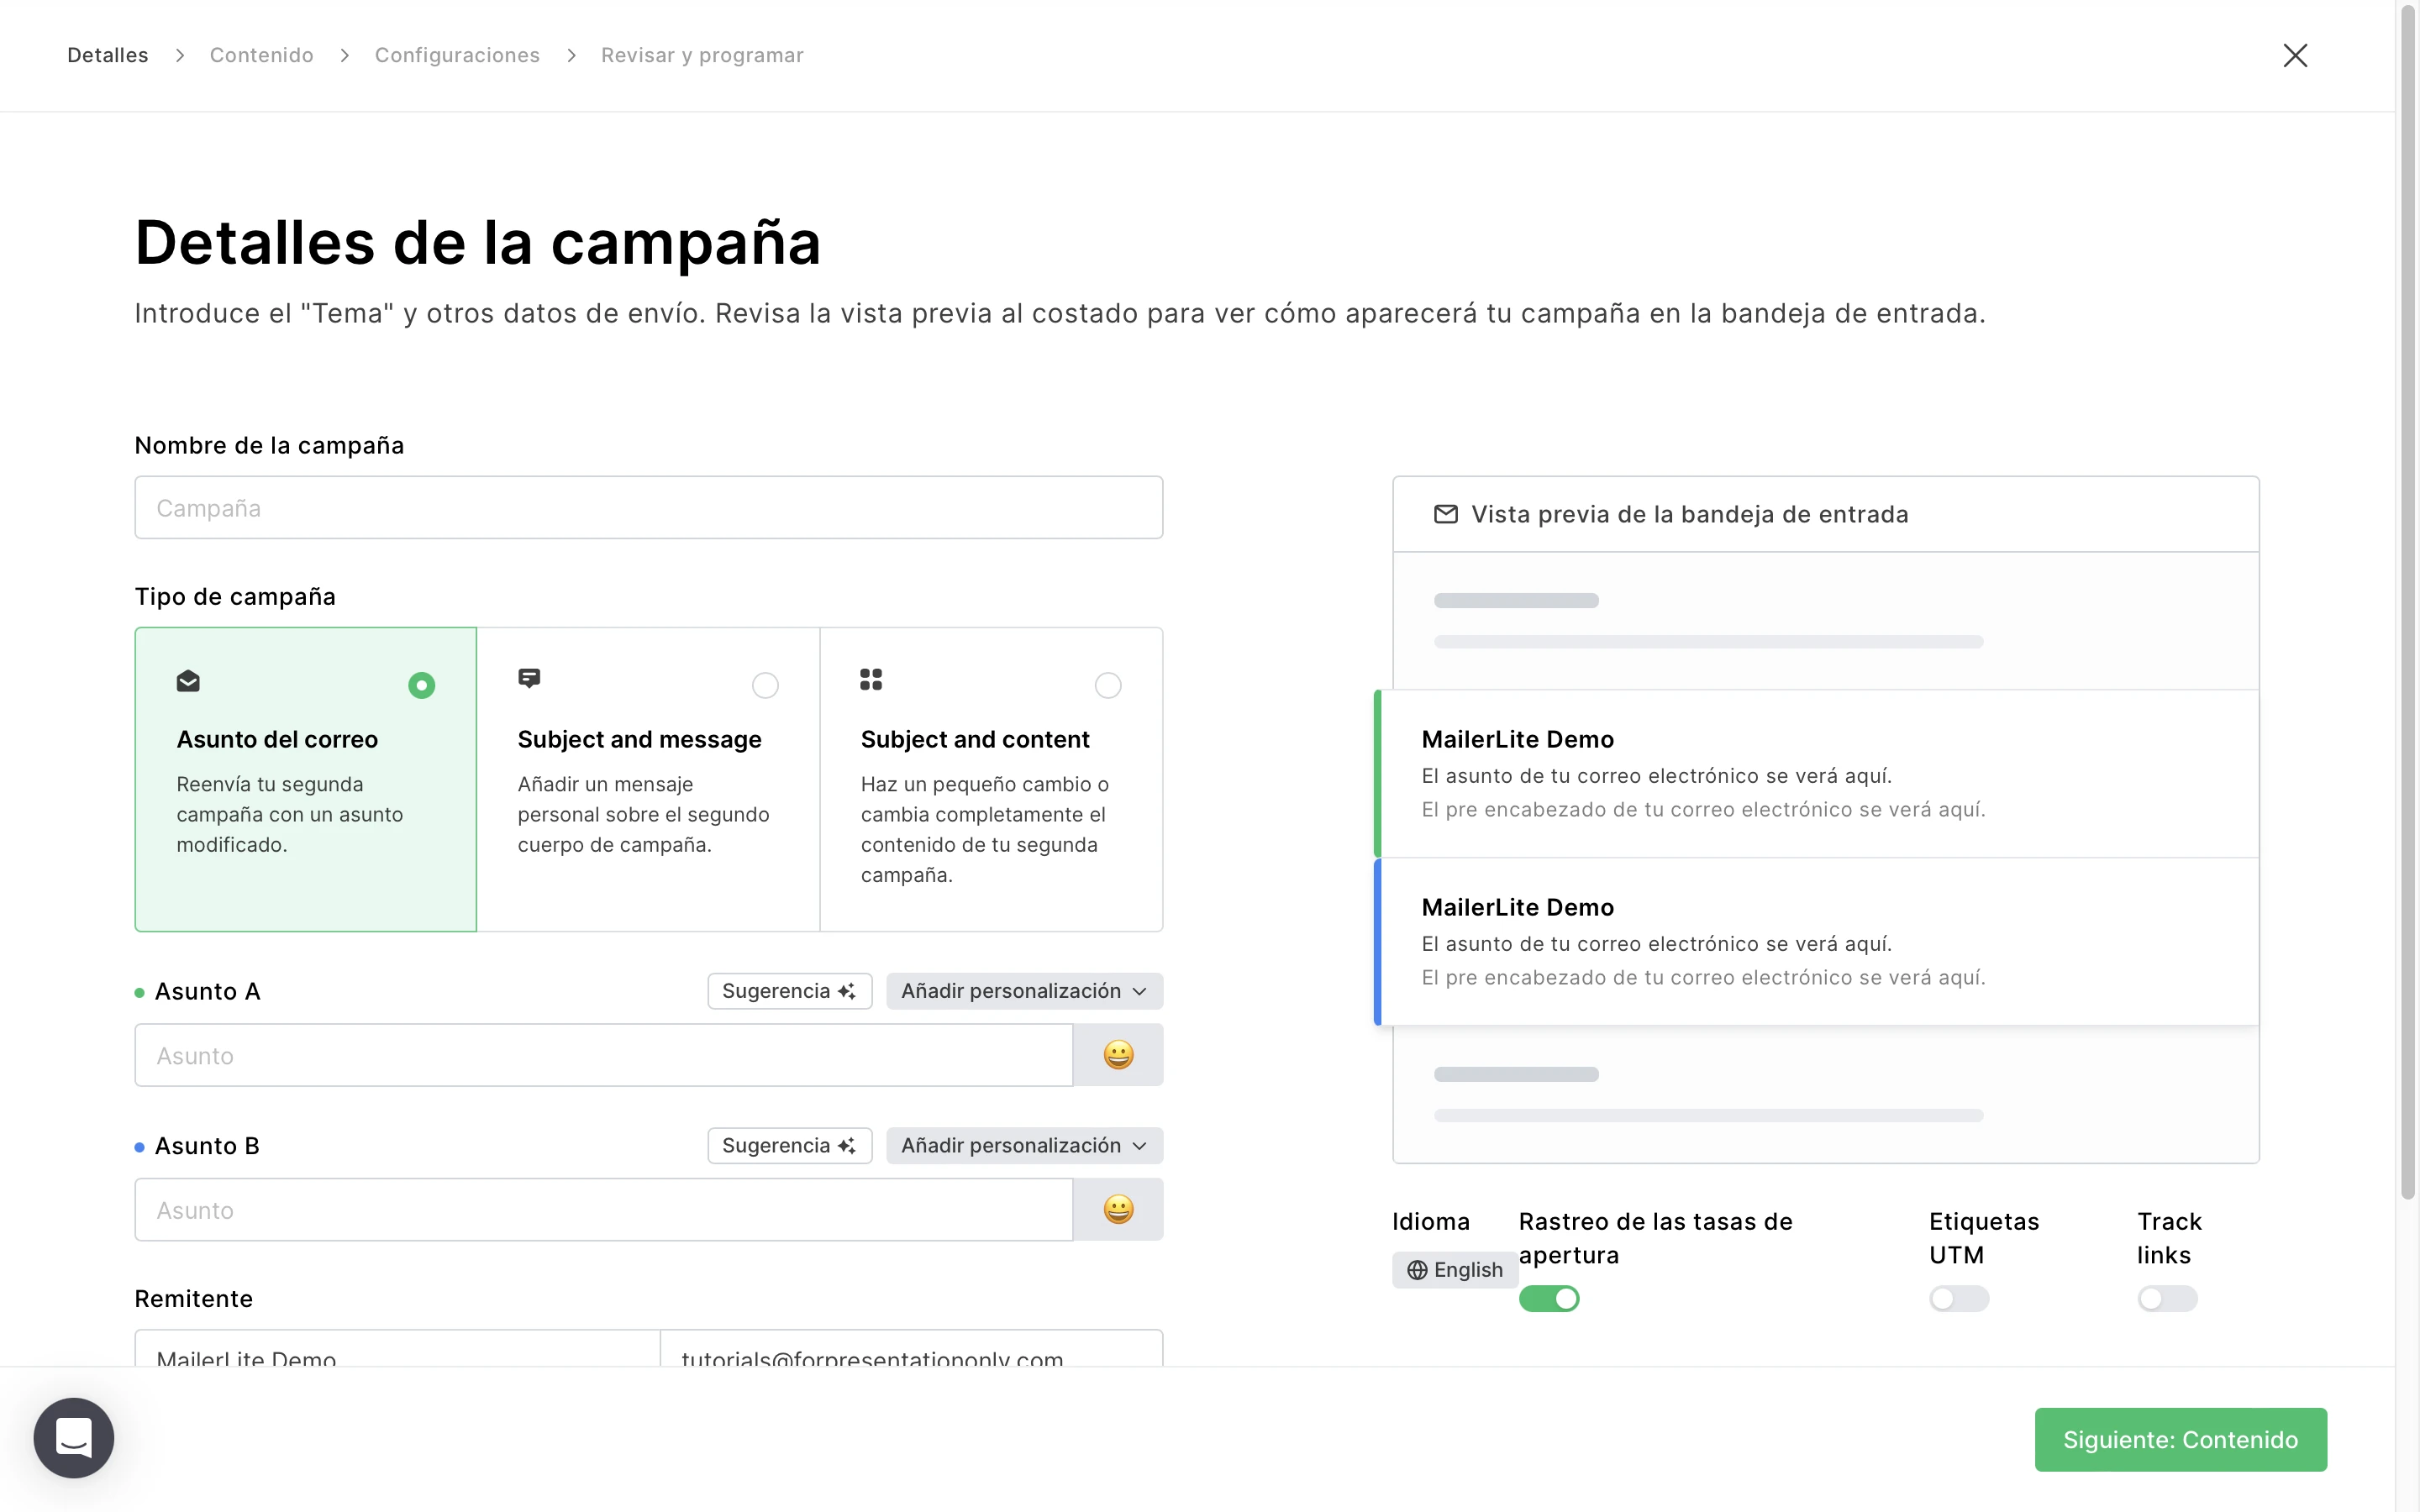Click the Subject and message chat icon

(x=529, y=679)
